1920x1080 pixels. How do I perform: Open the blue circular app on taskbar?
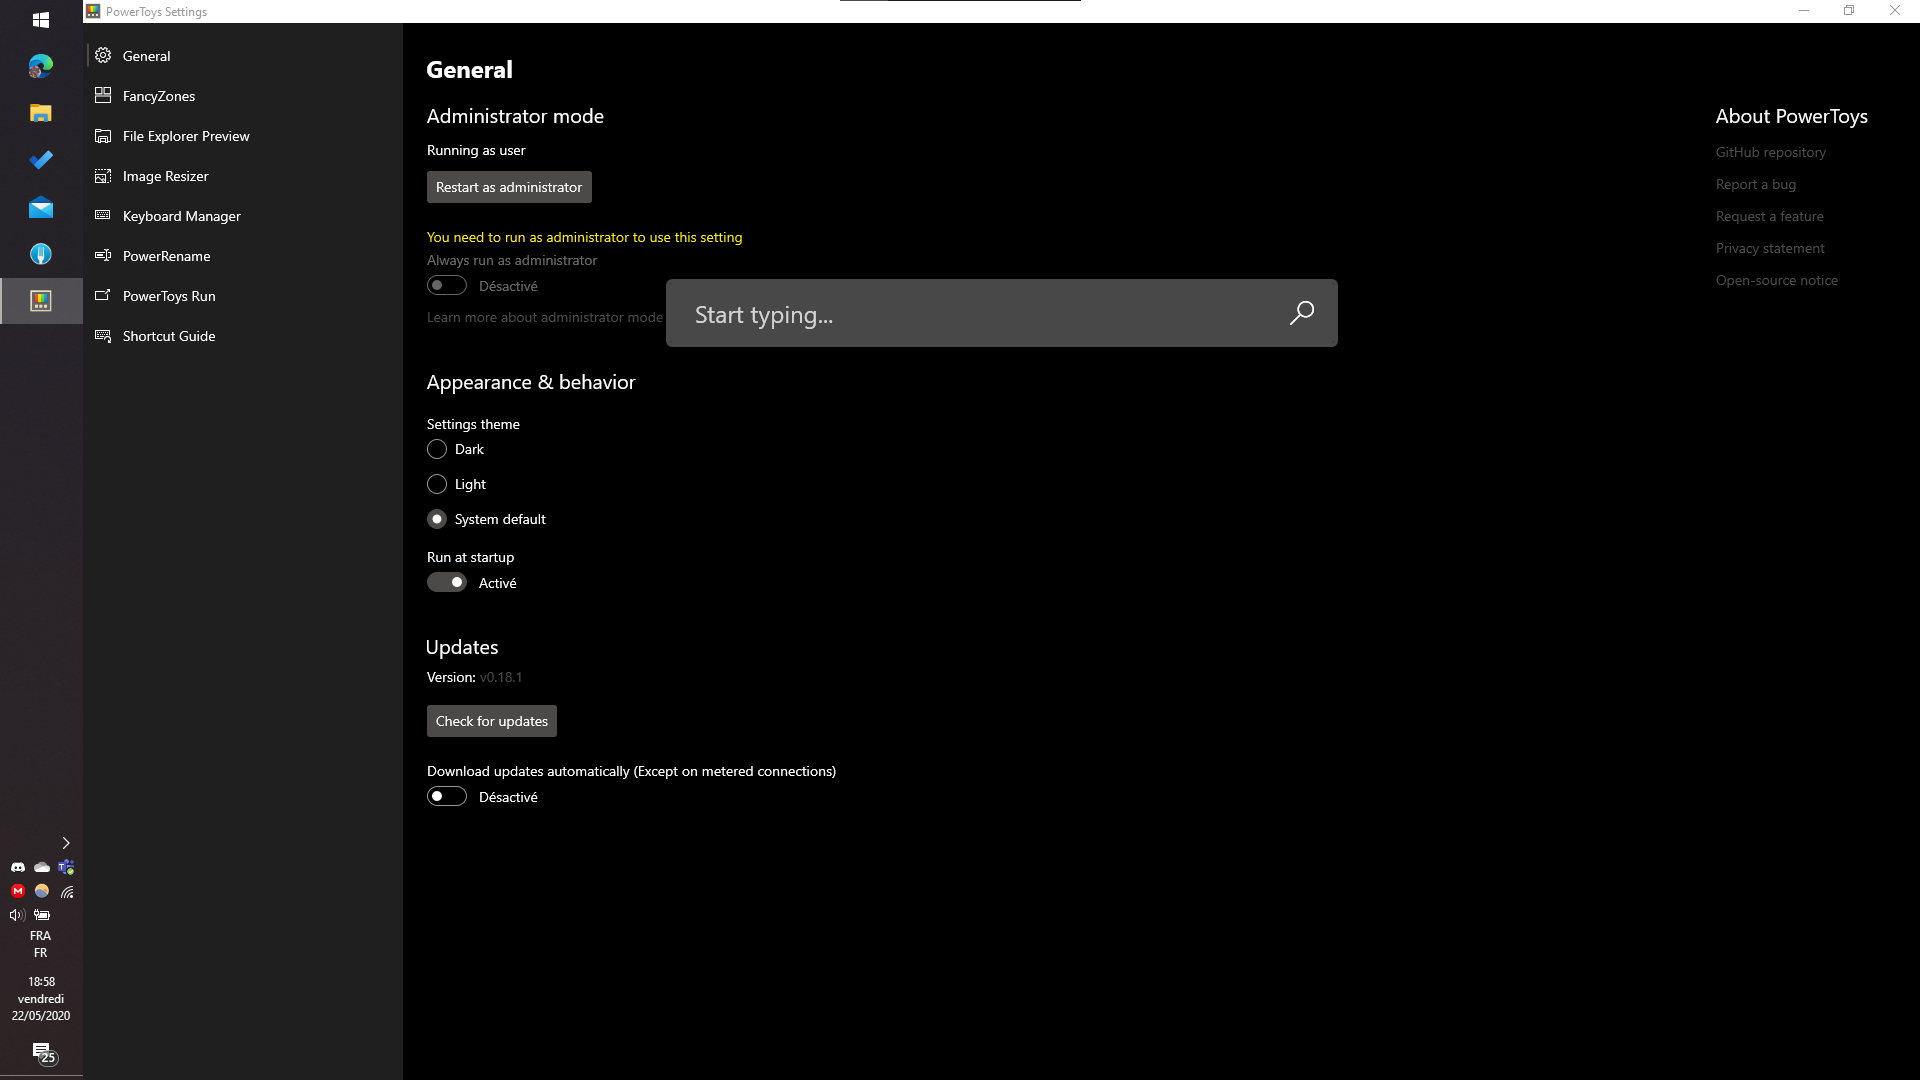[41, 254]
